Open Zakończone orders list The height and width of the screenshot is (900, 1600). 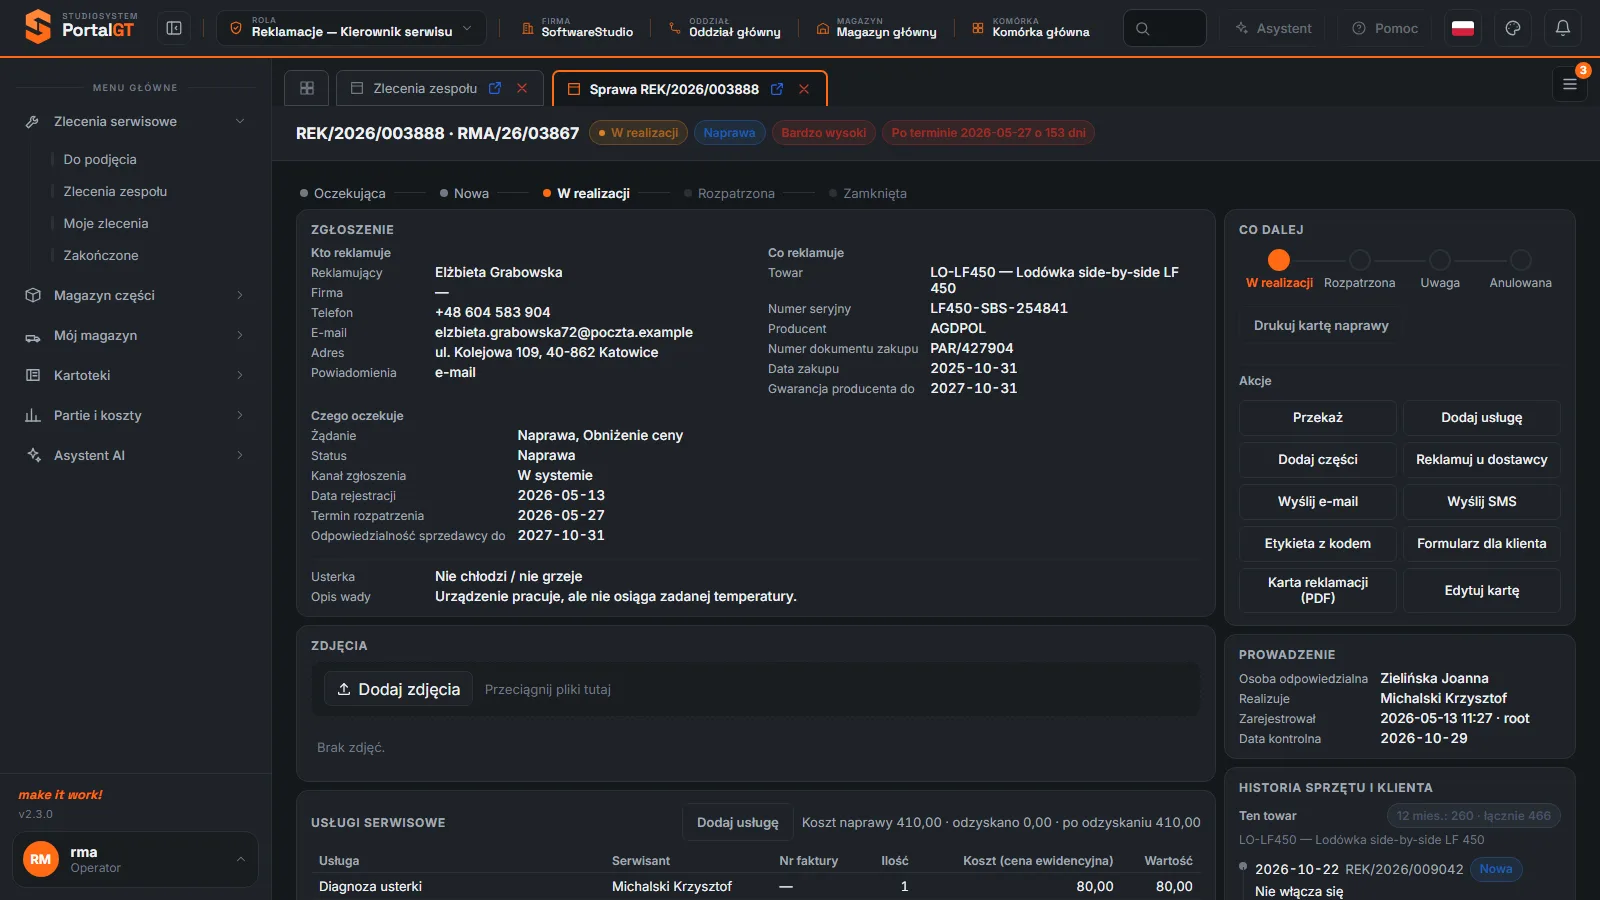point(101,255)
